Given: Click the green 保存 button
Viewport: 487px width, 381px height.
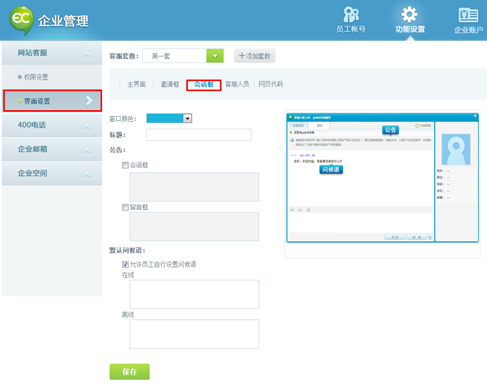Looking at the screenshot, I should coord(130,372).
